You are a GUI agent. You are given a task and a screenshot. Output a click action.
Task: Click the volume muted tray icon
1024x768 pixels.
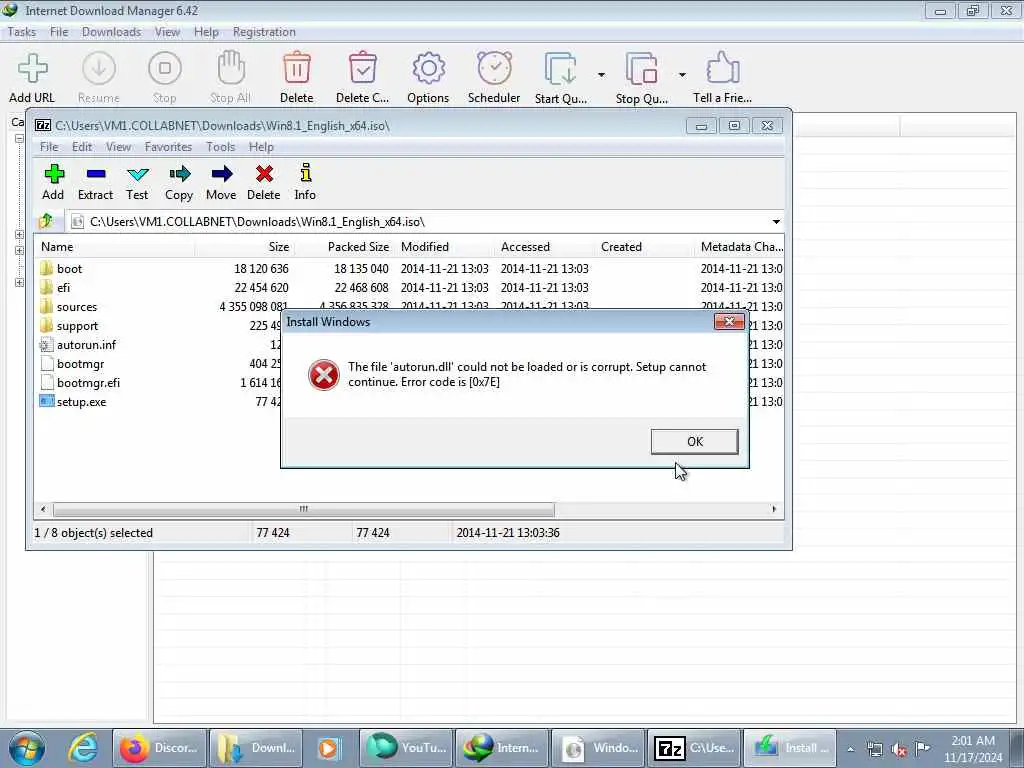tap(899, 748)
